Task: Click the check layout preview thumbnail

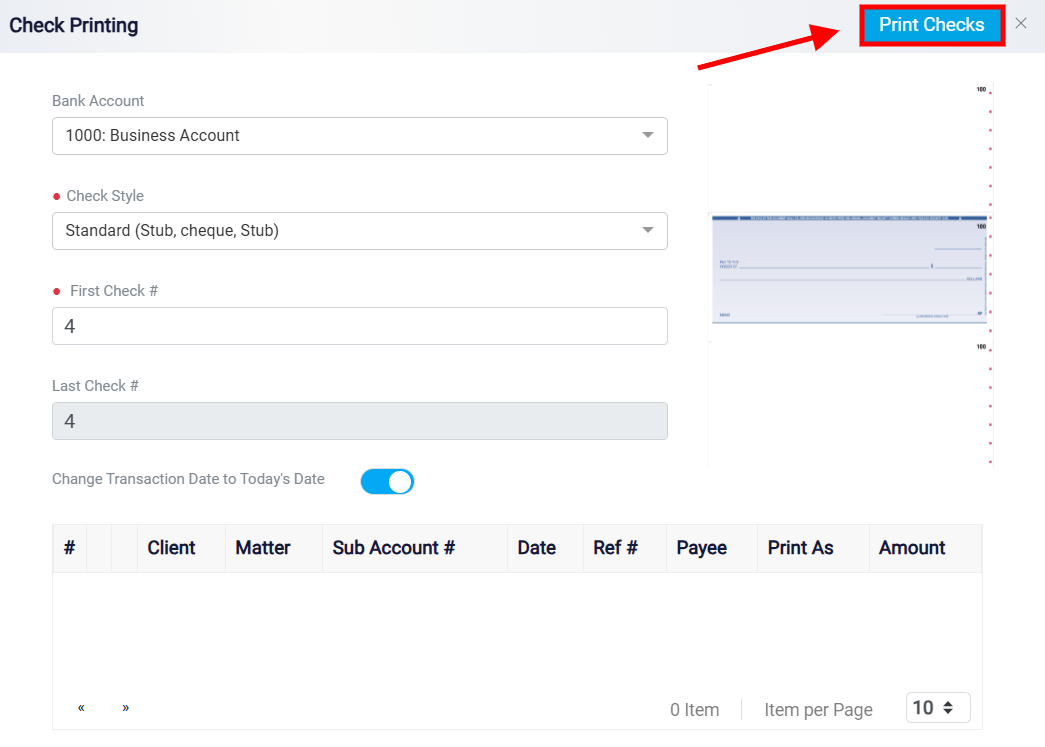Action: [850, 275]
